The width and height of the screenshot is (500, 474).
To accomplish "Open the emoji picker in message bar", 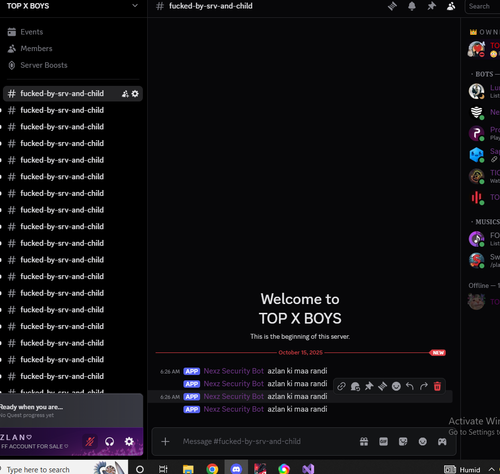I will [x=423, y=442].
